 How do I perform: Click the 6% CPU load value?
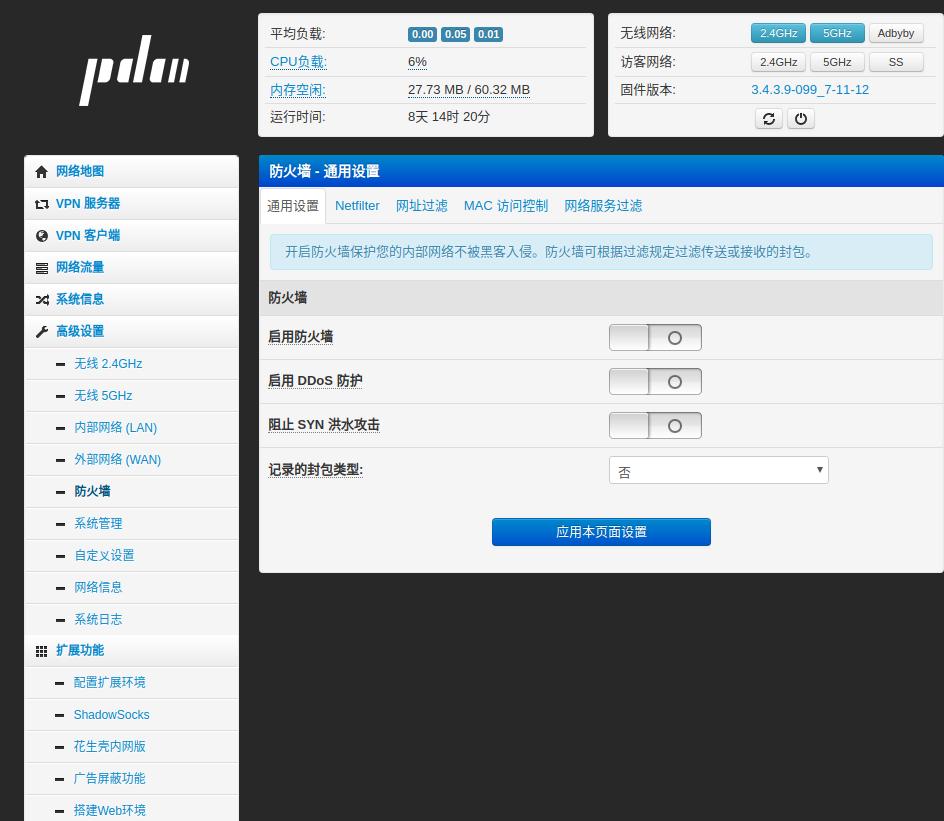[x=417, y=62]
